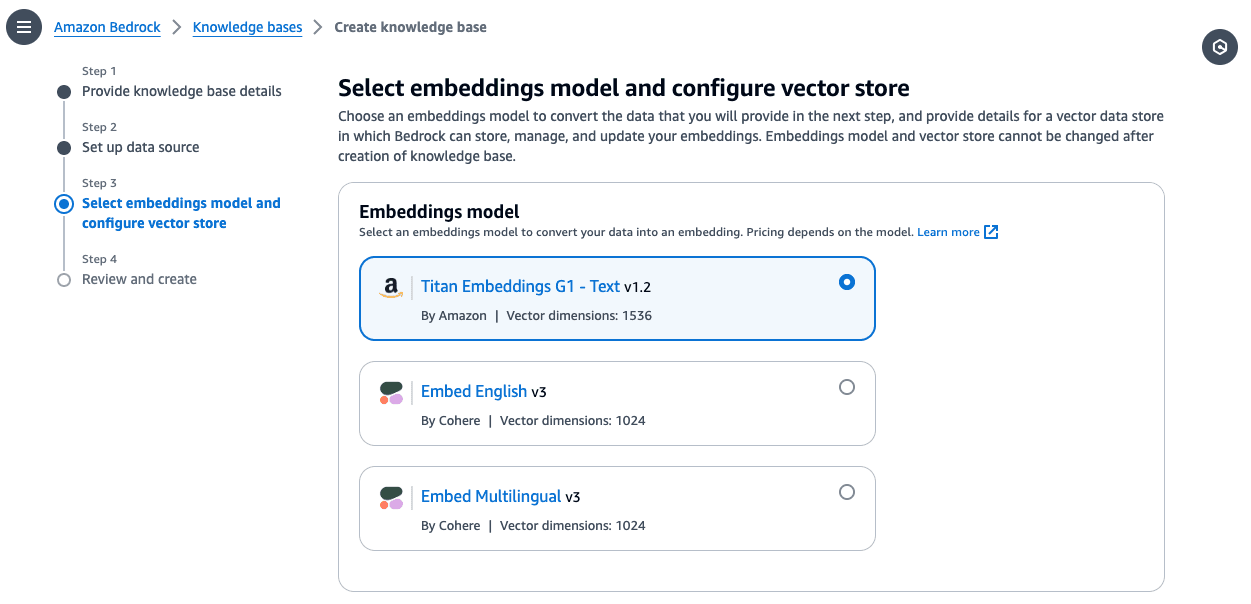Click the external link icon beside Learn more
The image size is (1251, 604).
[991, 232]
